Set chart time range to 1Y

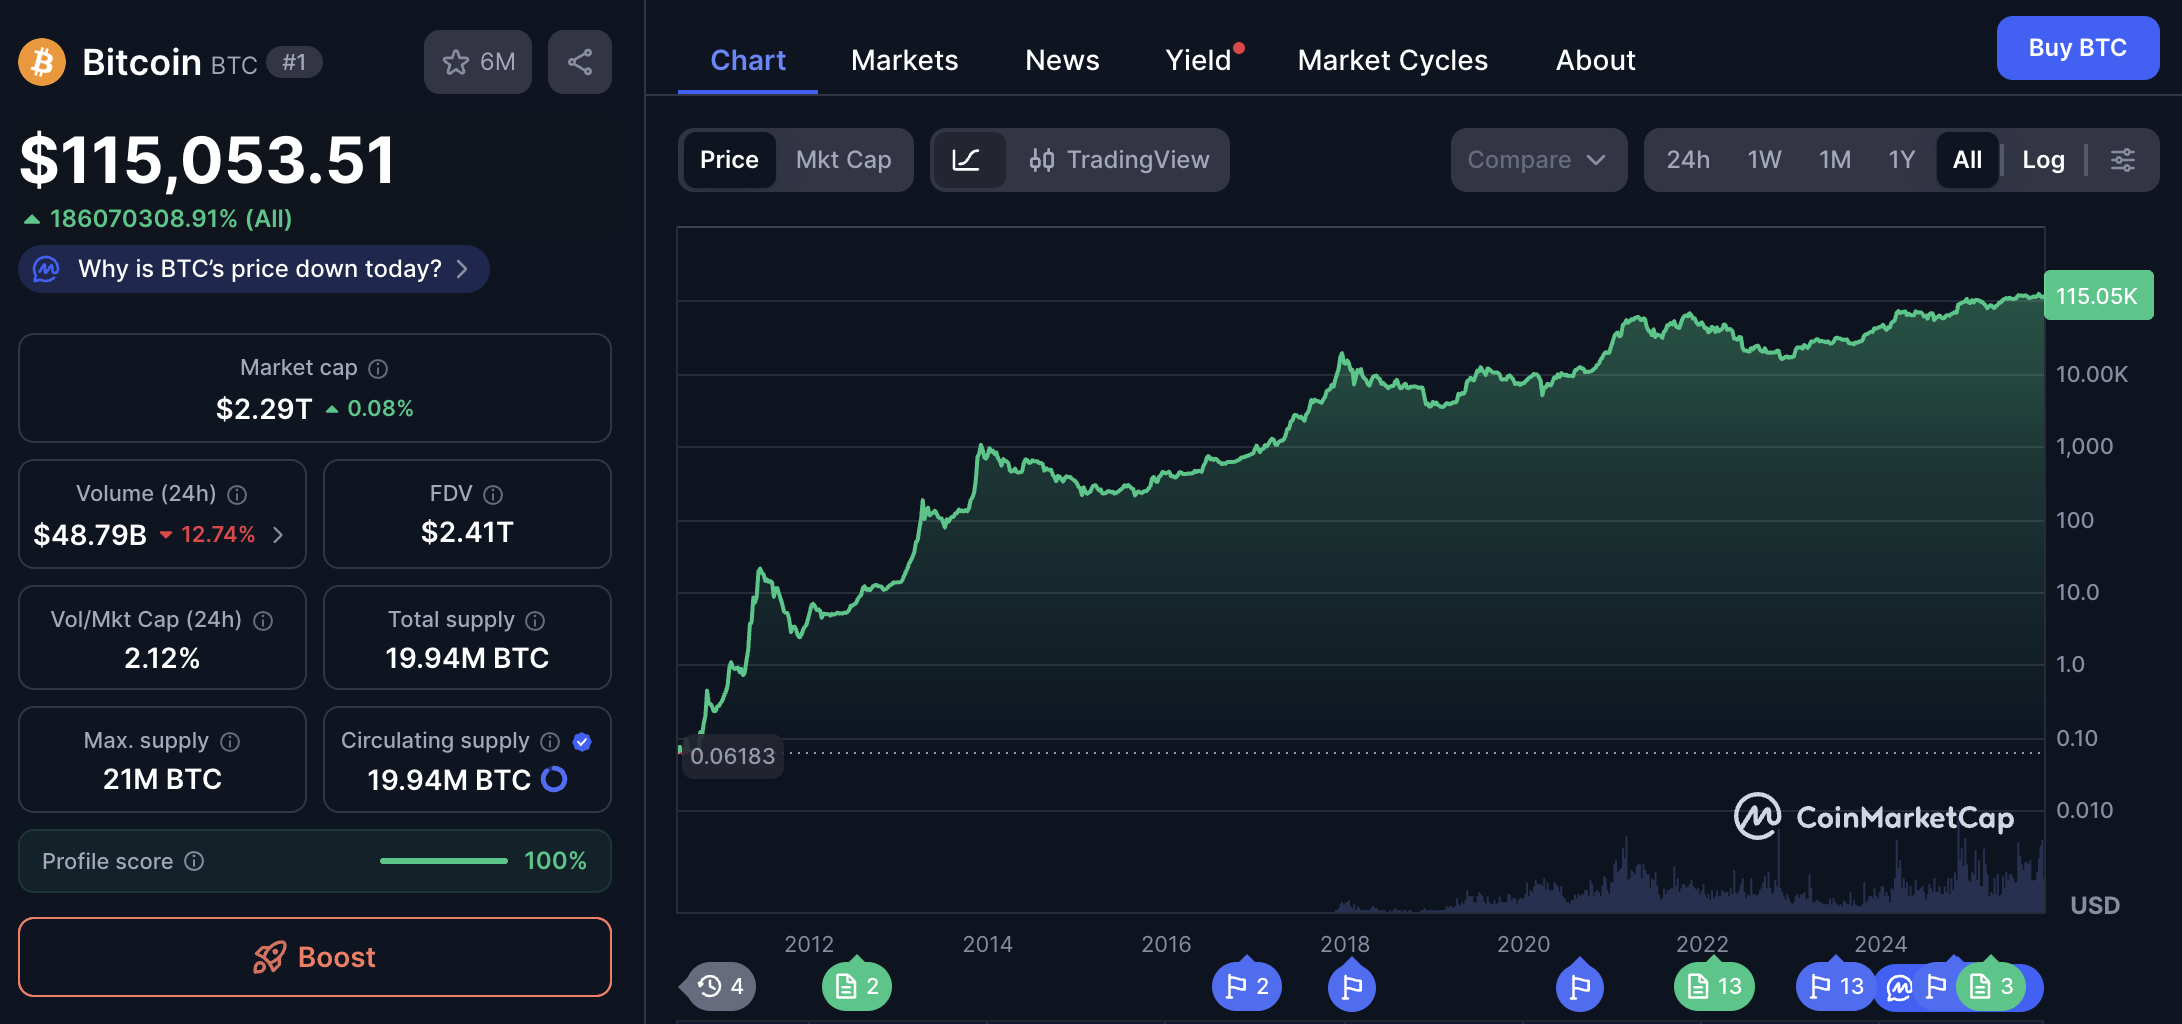click(x=1901, y=160)
